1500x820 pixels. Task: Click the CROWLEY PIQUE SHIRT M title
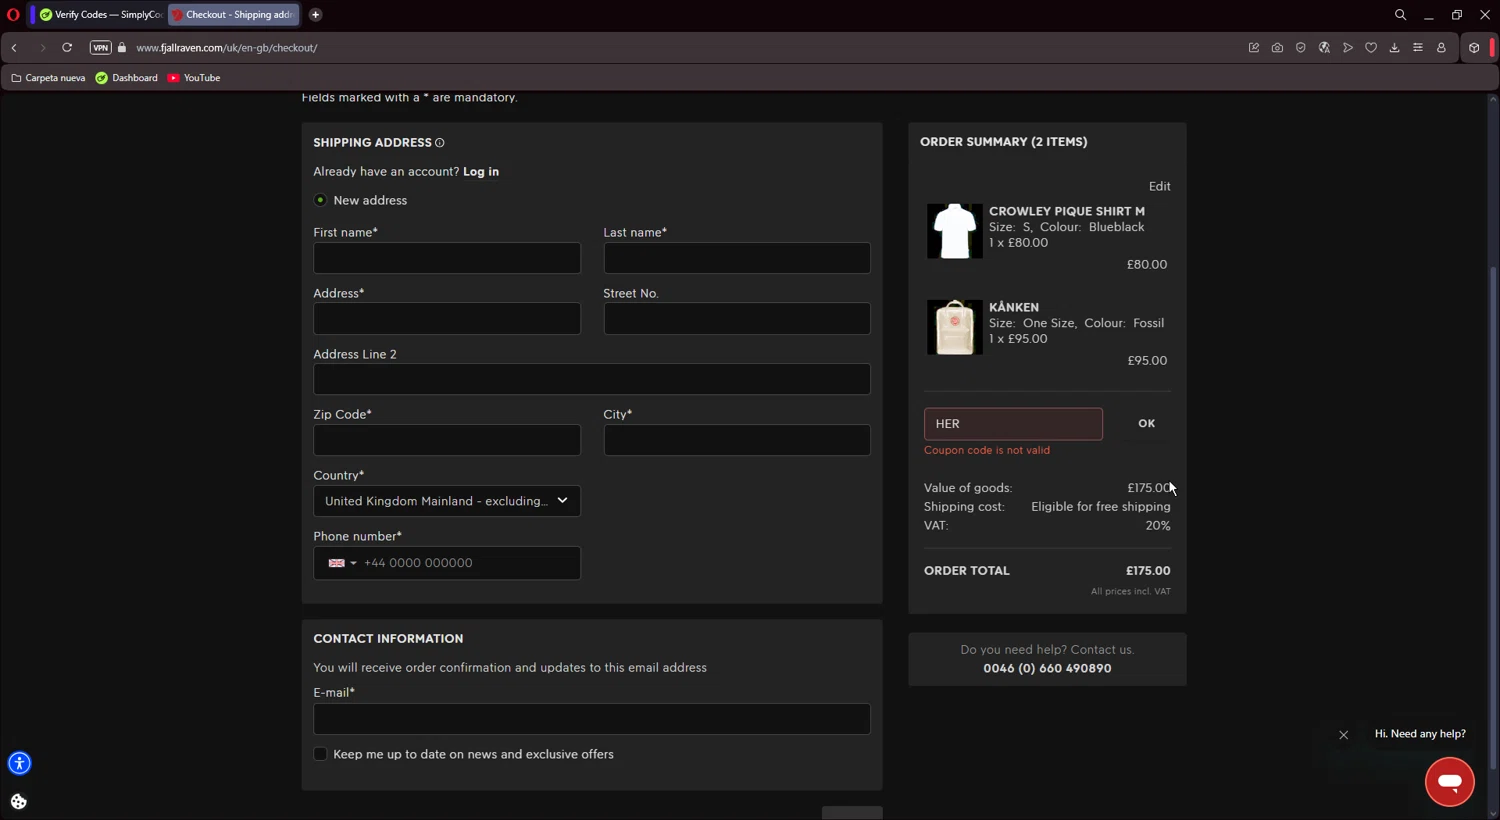[1067, 212]
